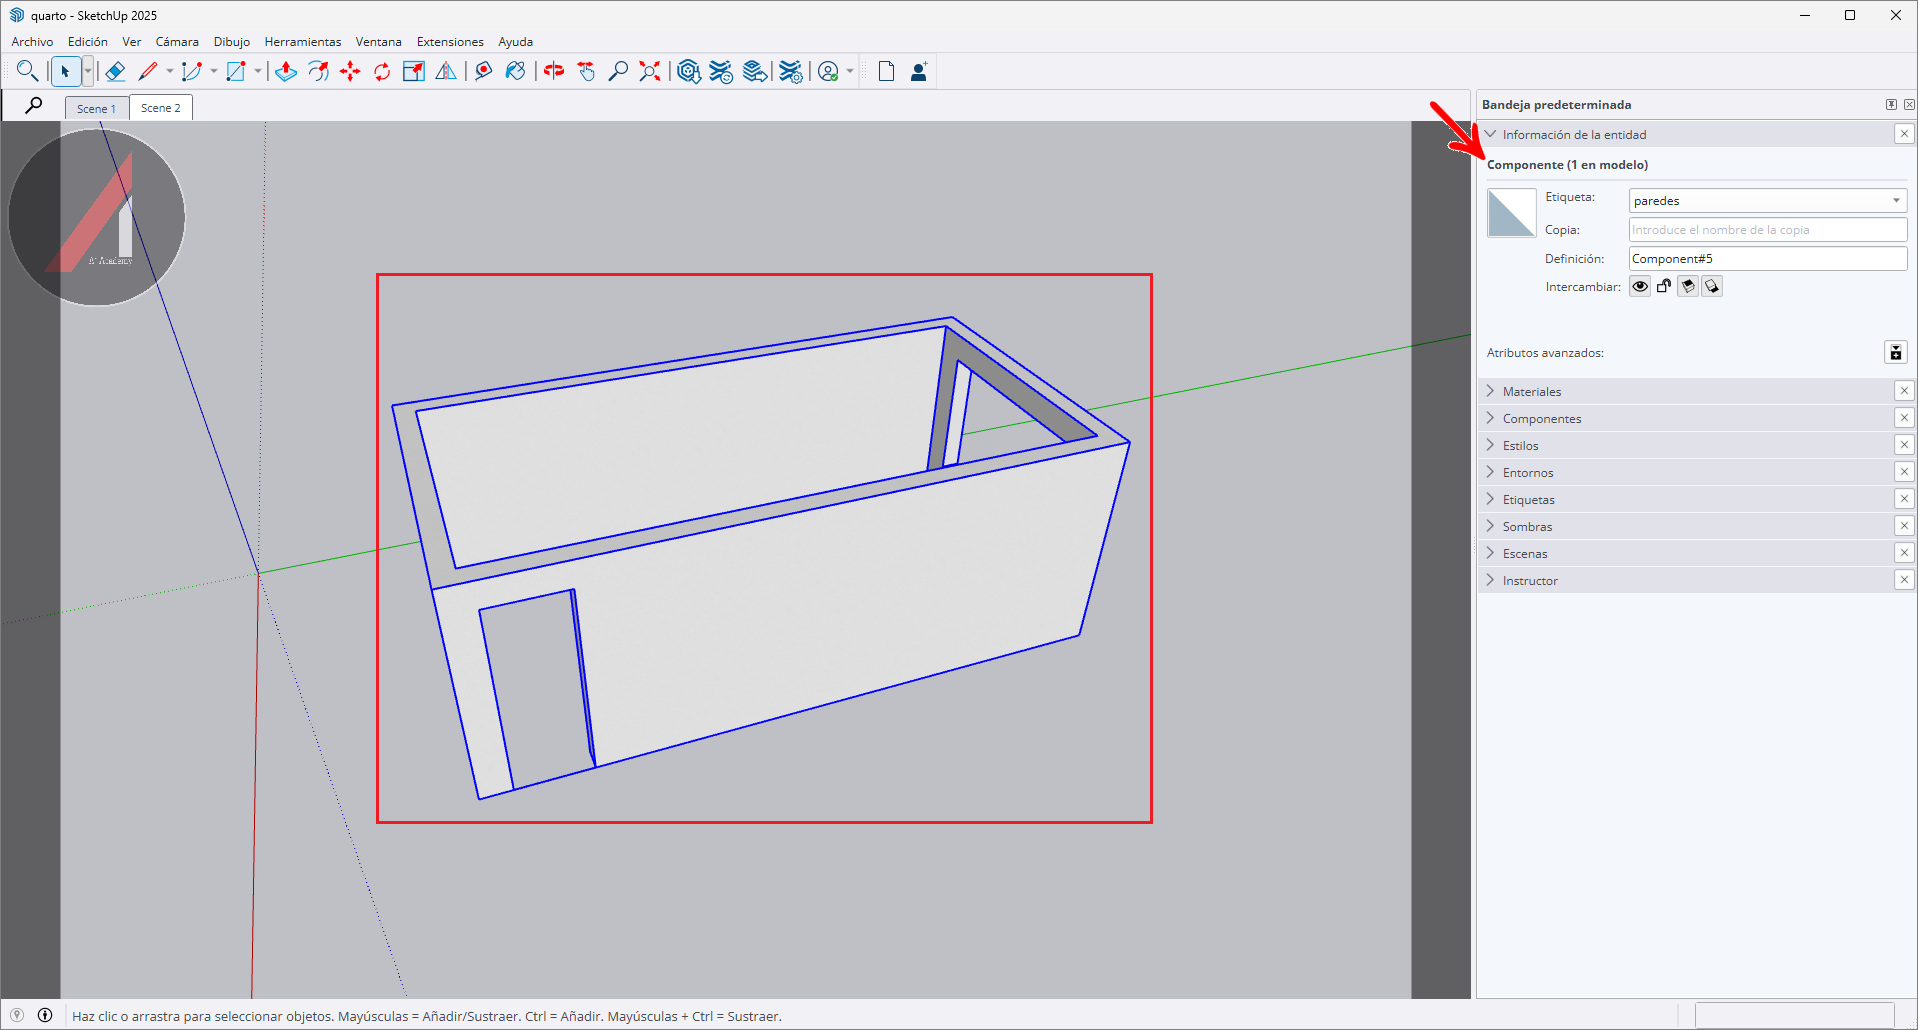
Task: Open the Select tool variants dropdown
Action: click(x=88, y=71)
